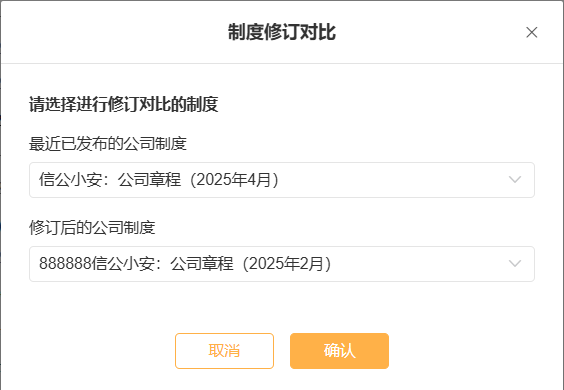Screen dimensions: 564x390
Task: Select the 888888信公小安：公司章程（2025年2月）value text
Action: pos(185,264)
